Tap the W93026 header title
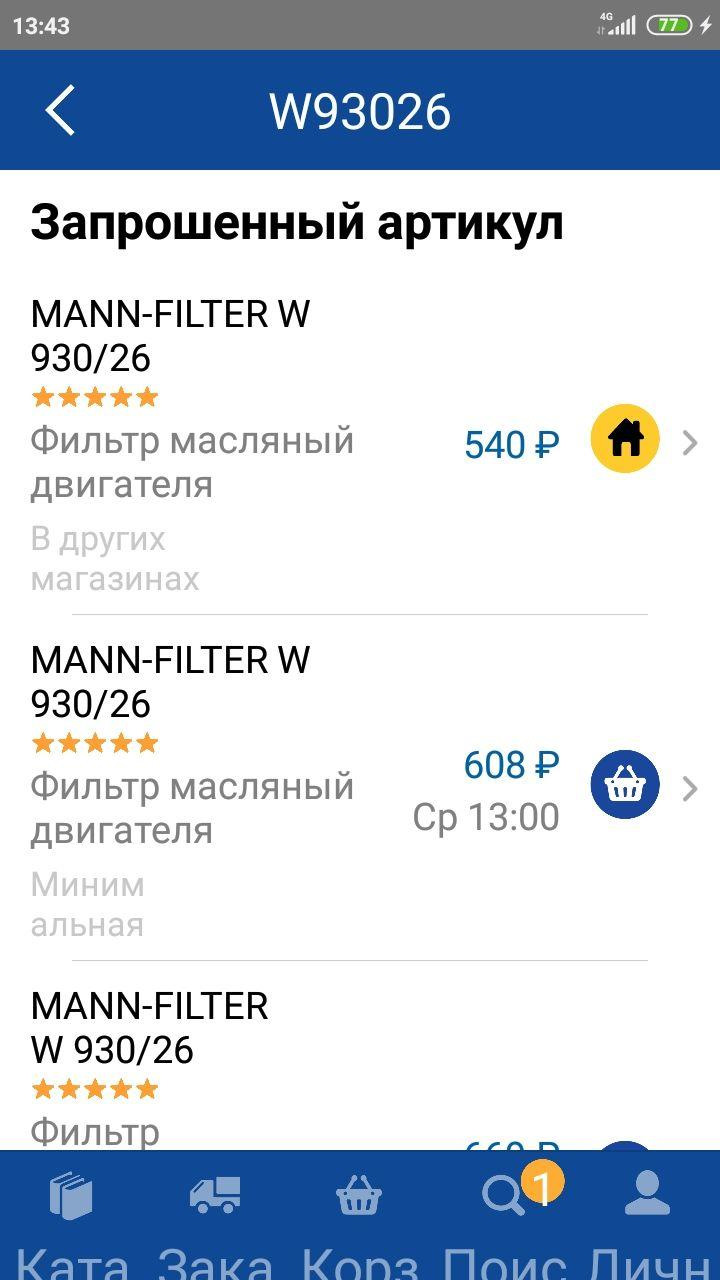This screenshot has width=720, height=1280. (x=360, y=112)
